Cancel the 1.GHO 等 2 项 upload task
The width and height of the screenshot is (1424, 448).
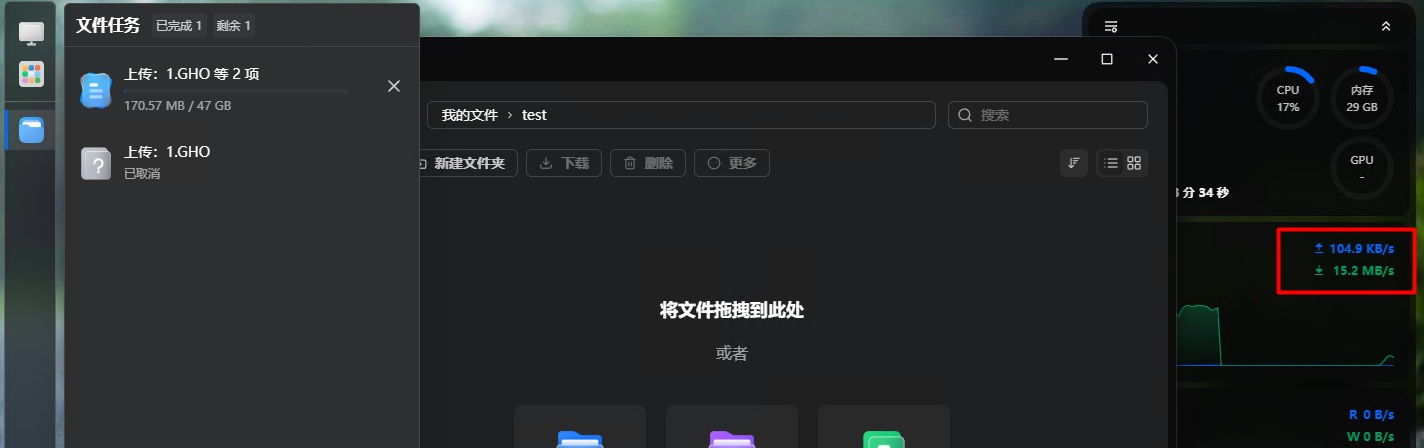(x=394, y=86)
